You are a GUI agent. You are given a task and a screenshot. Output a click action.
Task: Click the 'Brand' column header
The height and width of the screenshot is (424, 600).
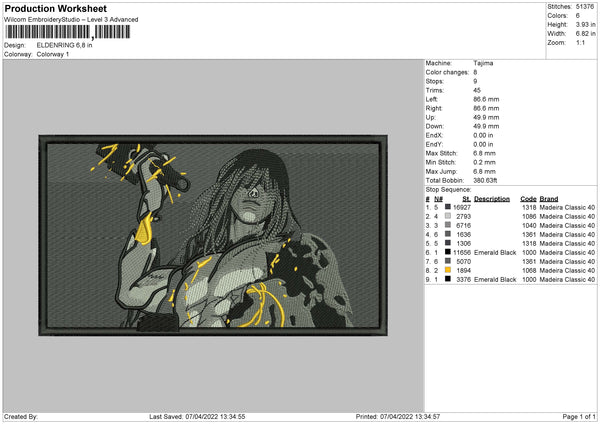click(x=548, y=198)
